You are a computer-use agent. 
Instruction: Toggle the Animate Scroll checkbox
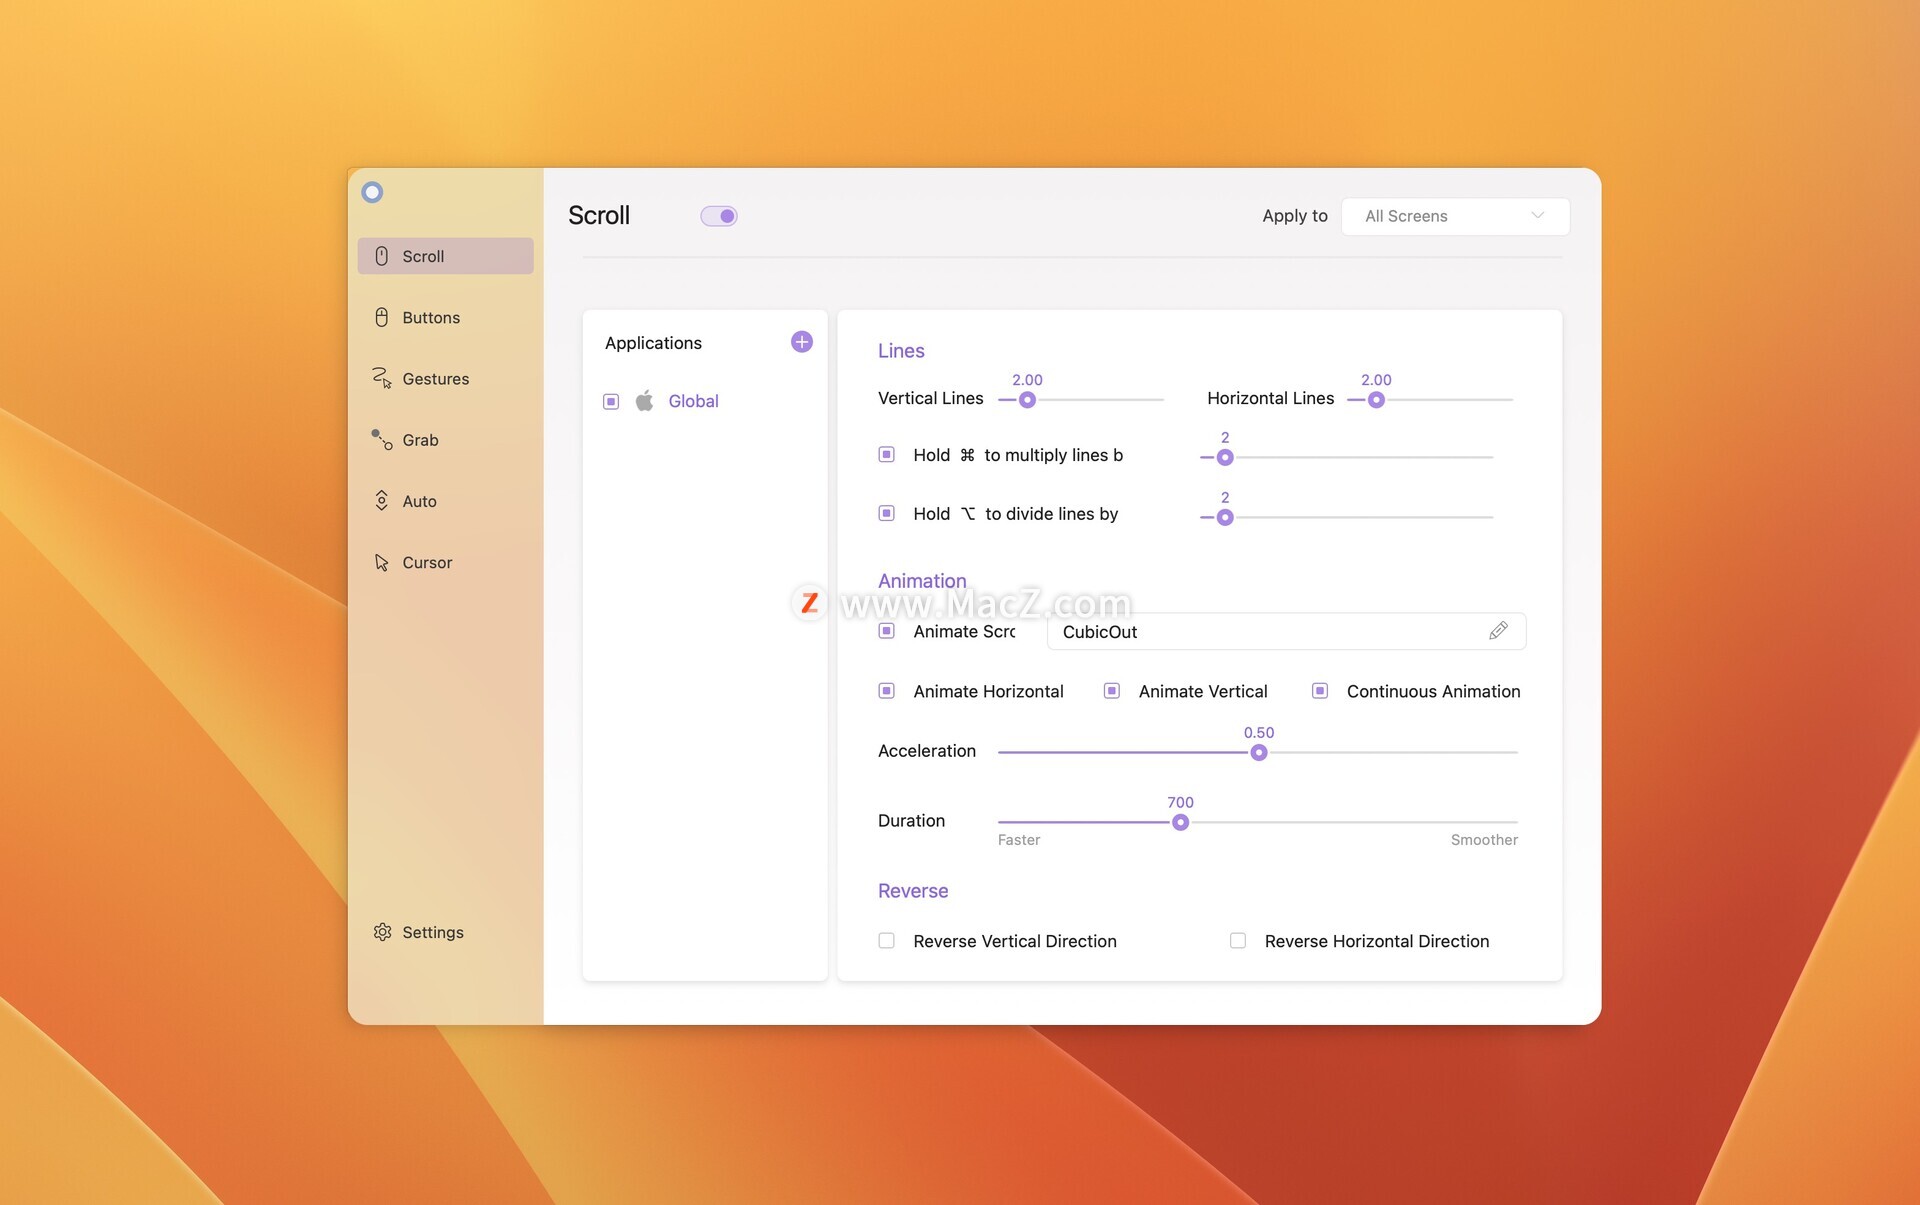(886, 631)
